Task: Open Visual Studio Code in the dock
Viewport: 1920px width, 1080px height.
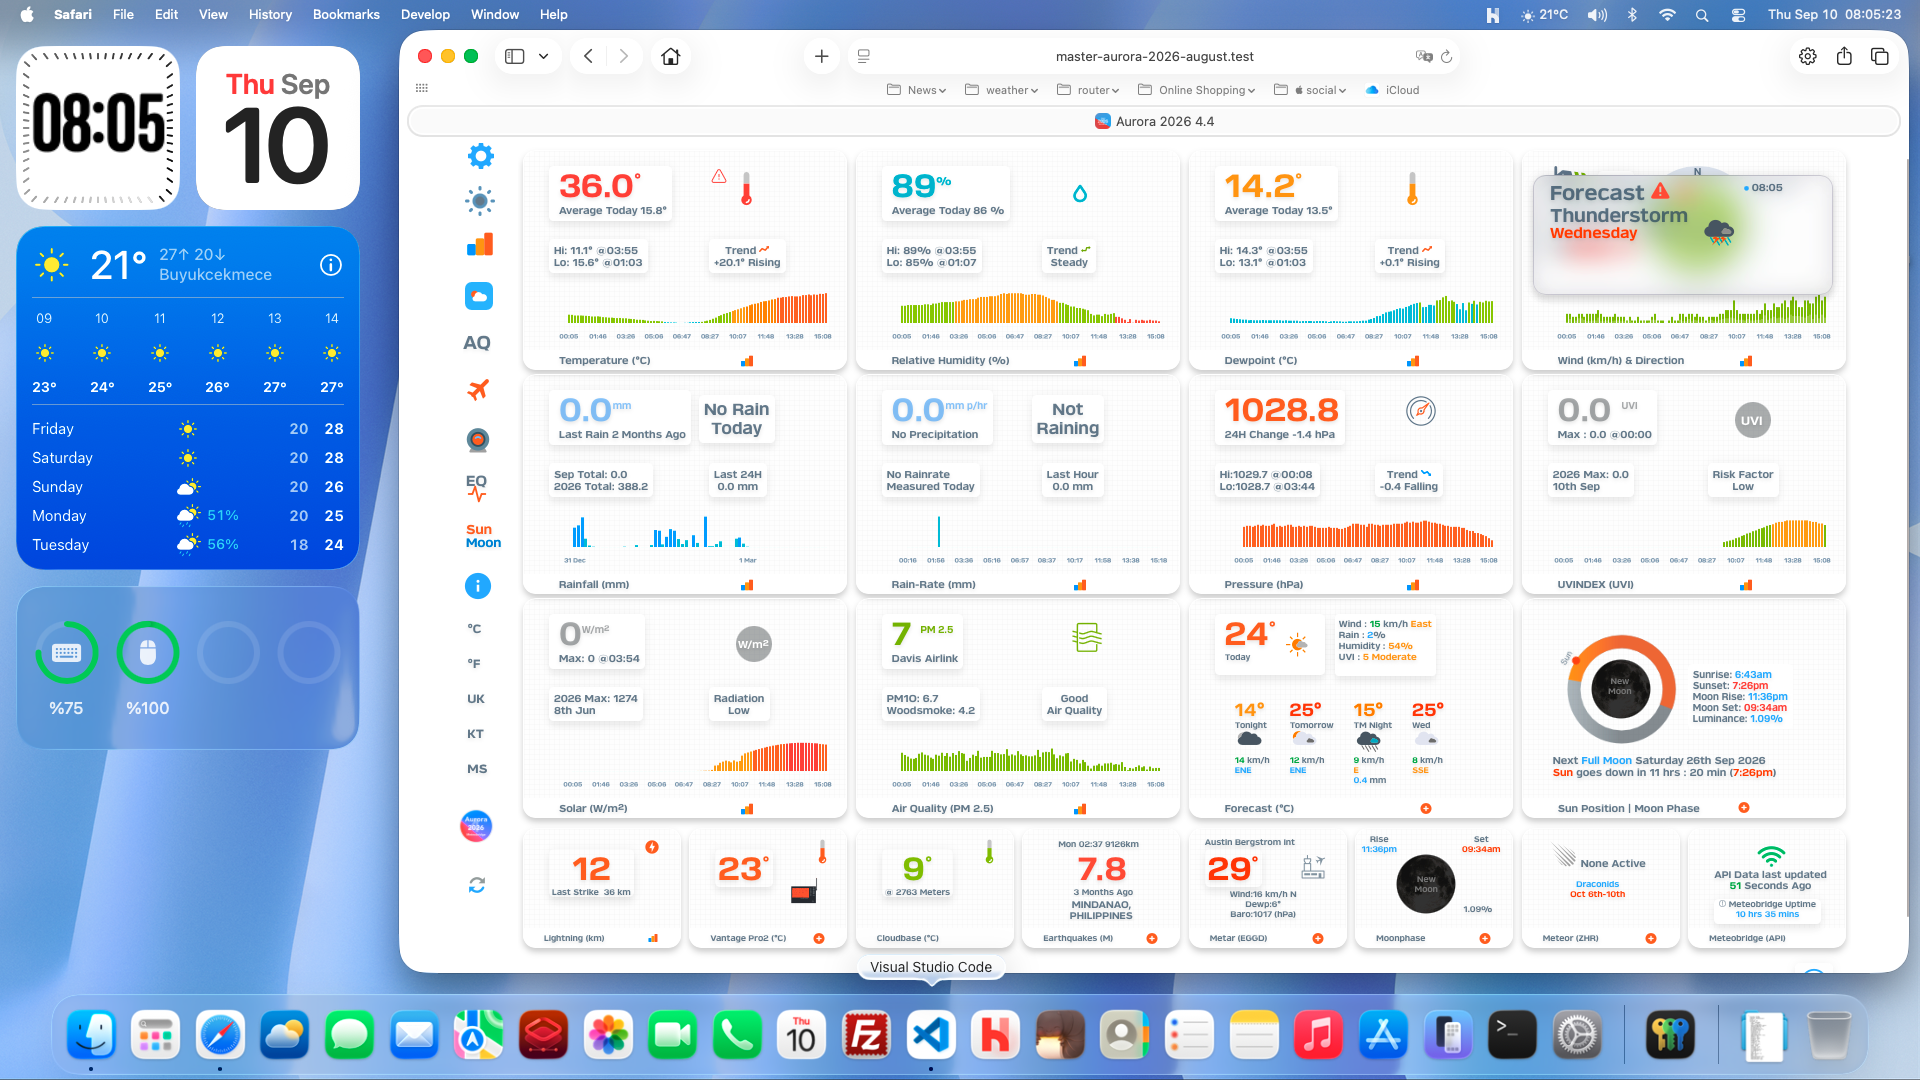Action: [x=931, y=1035]
